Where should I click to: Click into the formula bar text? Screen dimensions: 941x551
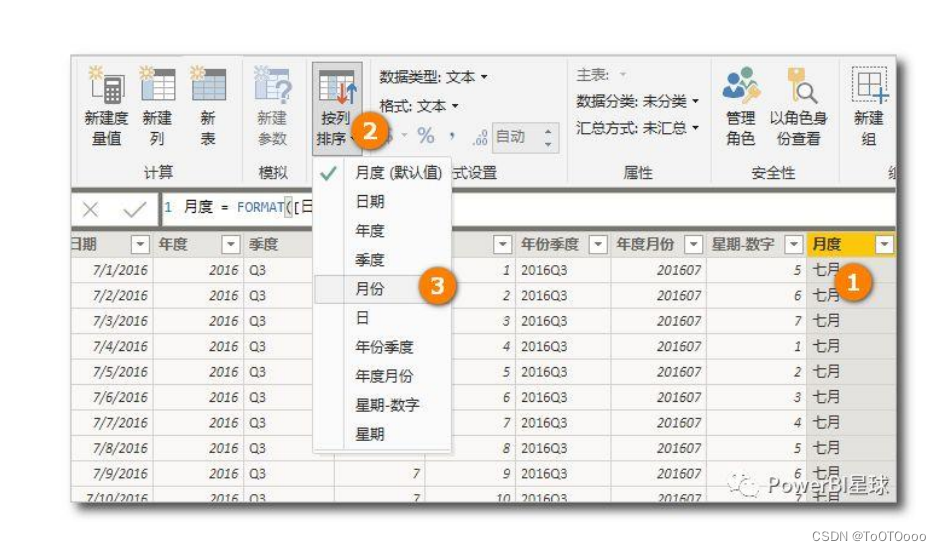tap(528, 209)
